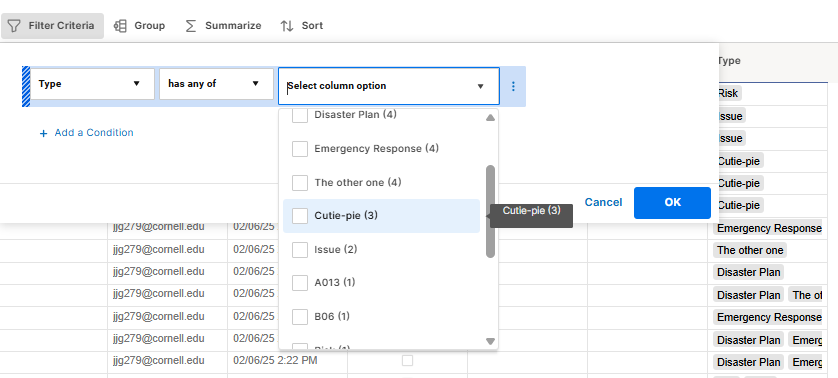Select the A013 (1) list entry
The width and height of the screenshot is (838, 378).
click(381, 283)
